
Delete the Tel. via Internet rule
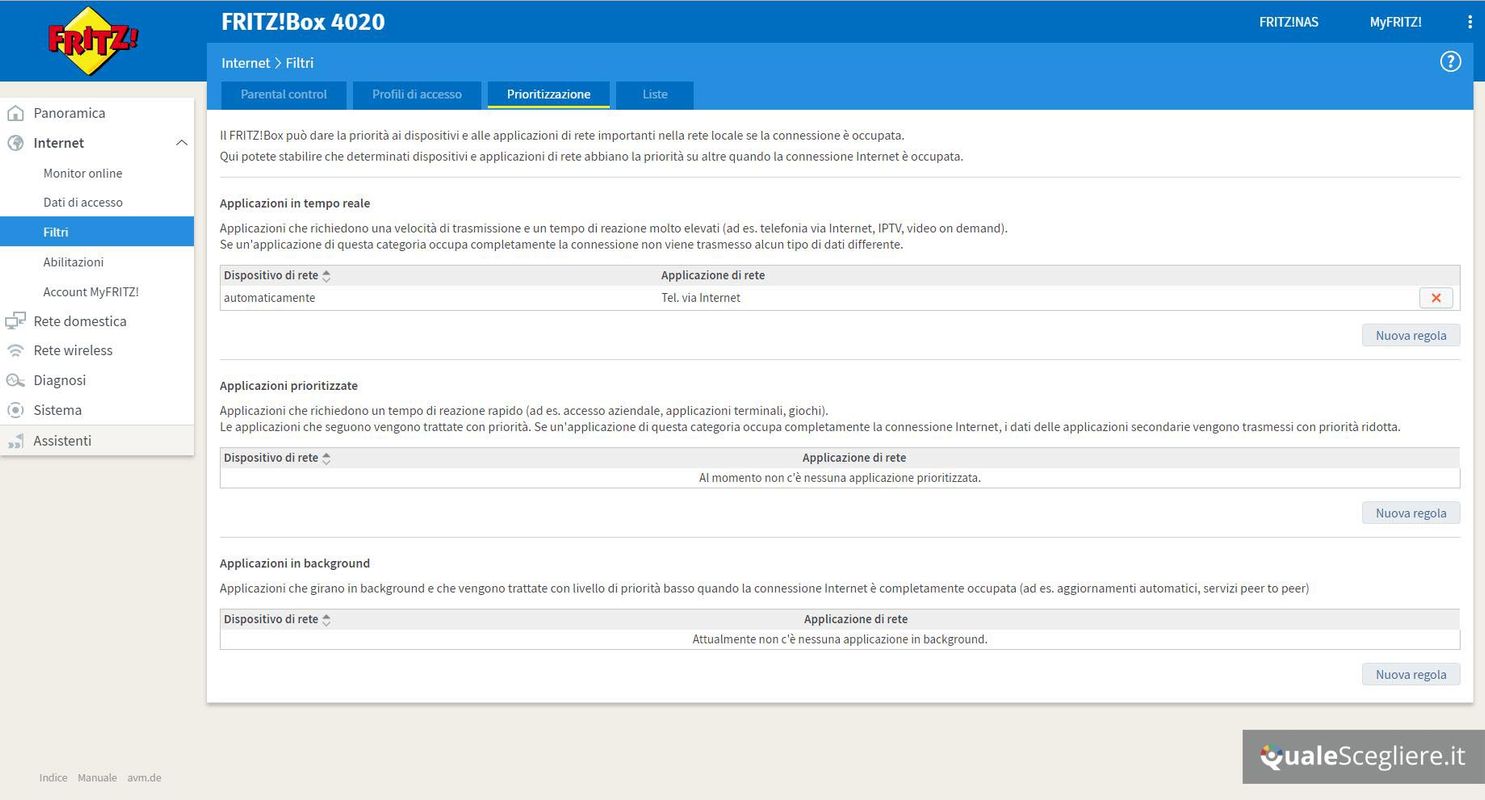(x=1435, y=298)
